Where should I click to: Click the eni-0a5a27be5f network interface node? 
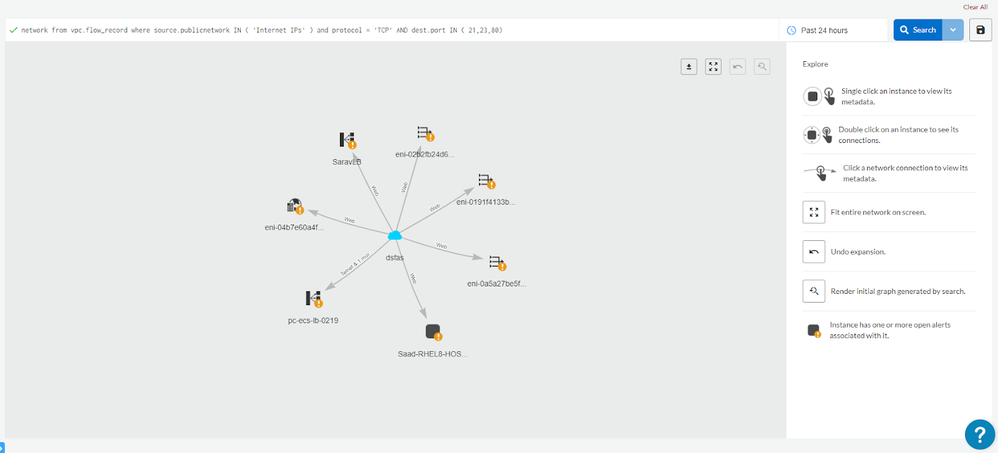click(496, 262)
